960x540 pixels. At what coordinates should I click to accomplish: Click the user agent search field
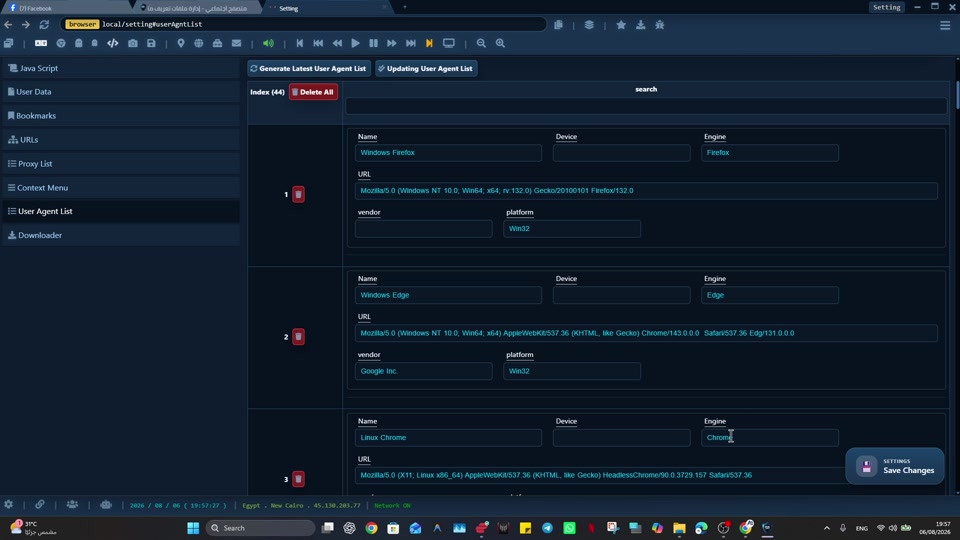click(x=646, y=106)
